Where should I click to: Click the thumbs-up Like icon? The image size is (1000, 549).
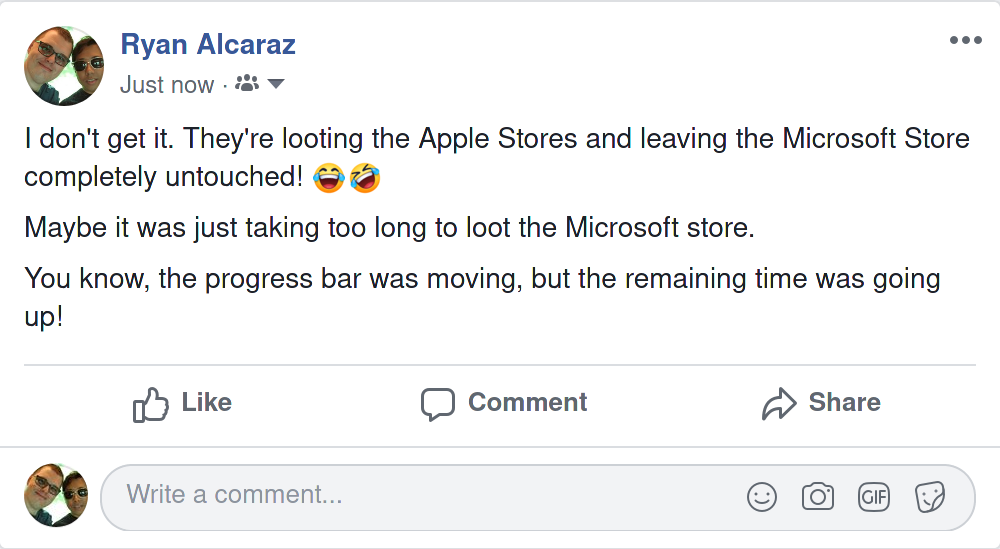pos(151,403)
